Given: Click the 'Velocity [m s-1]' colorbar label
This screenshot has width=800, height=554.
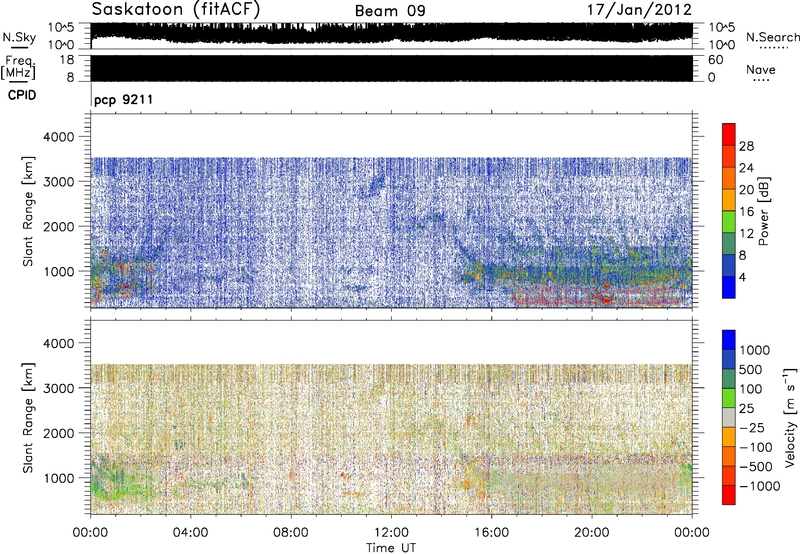Looking at the screenshot, I should [790, 417].
